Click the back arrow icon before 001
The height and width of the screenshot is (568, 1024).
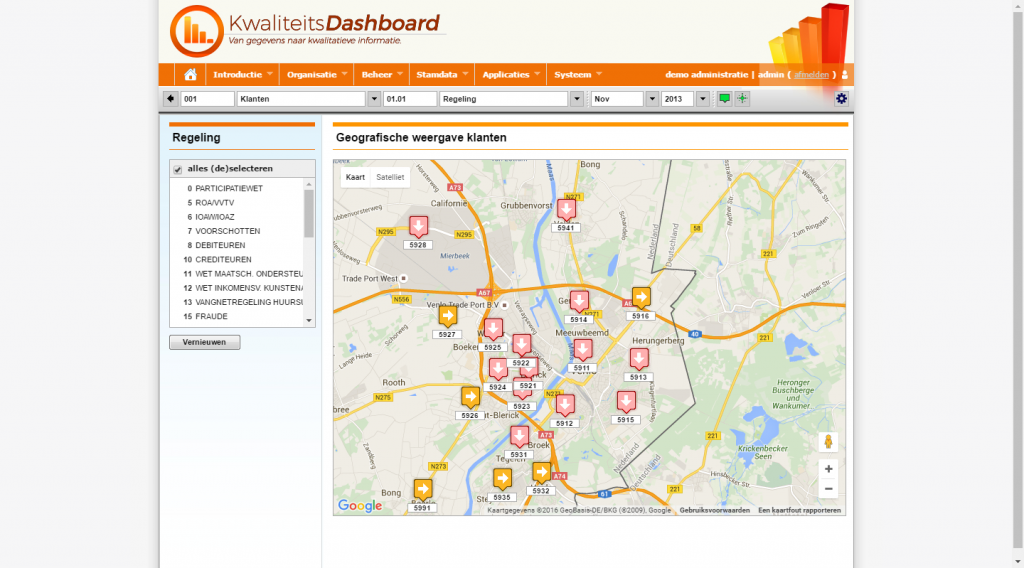point(170,99)
